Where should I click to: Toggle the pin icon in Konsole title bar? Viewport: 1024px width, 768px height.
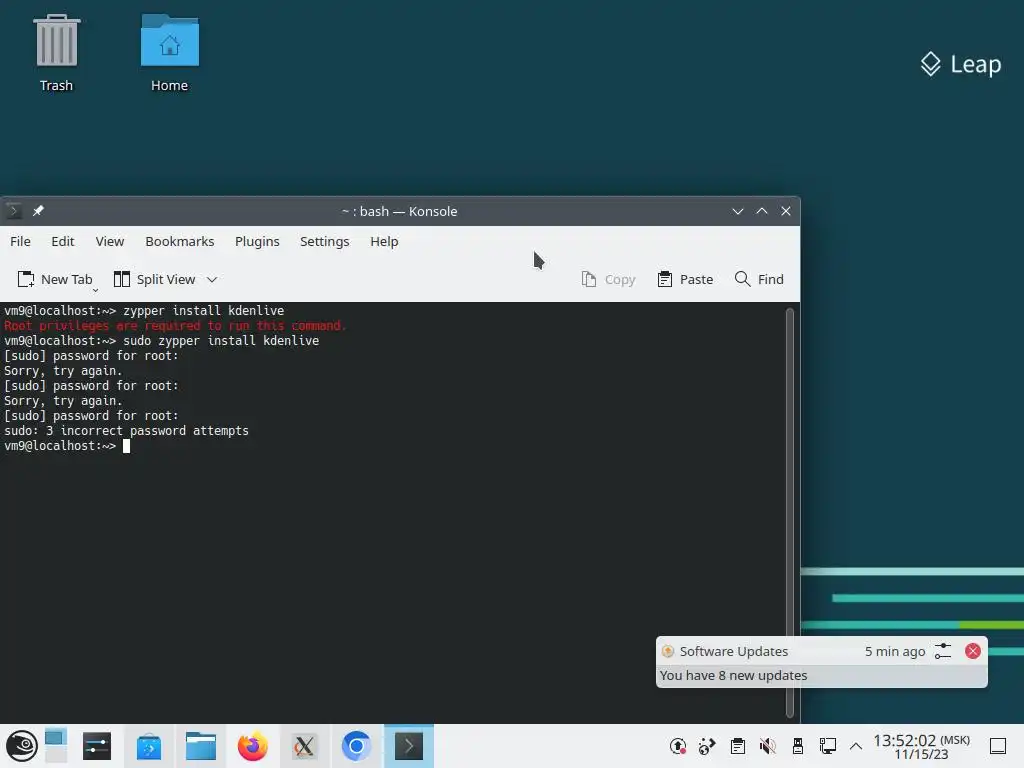click(x=38, y=211)
